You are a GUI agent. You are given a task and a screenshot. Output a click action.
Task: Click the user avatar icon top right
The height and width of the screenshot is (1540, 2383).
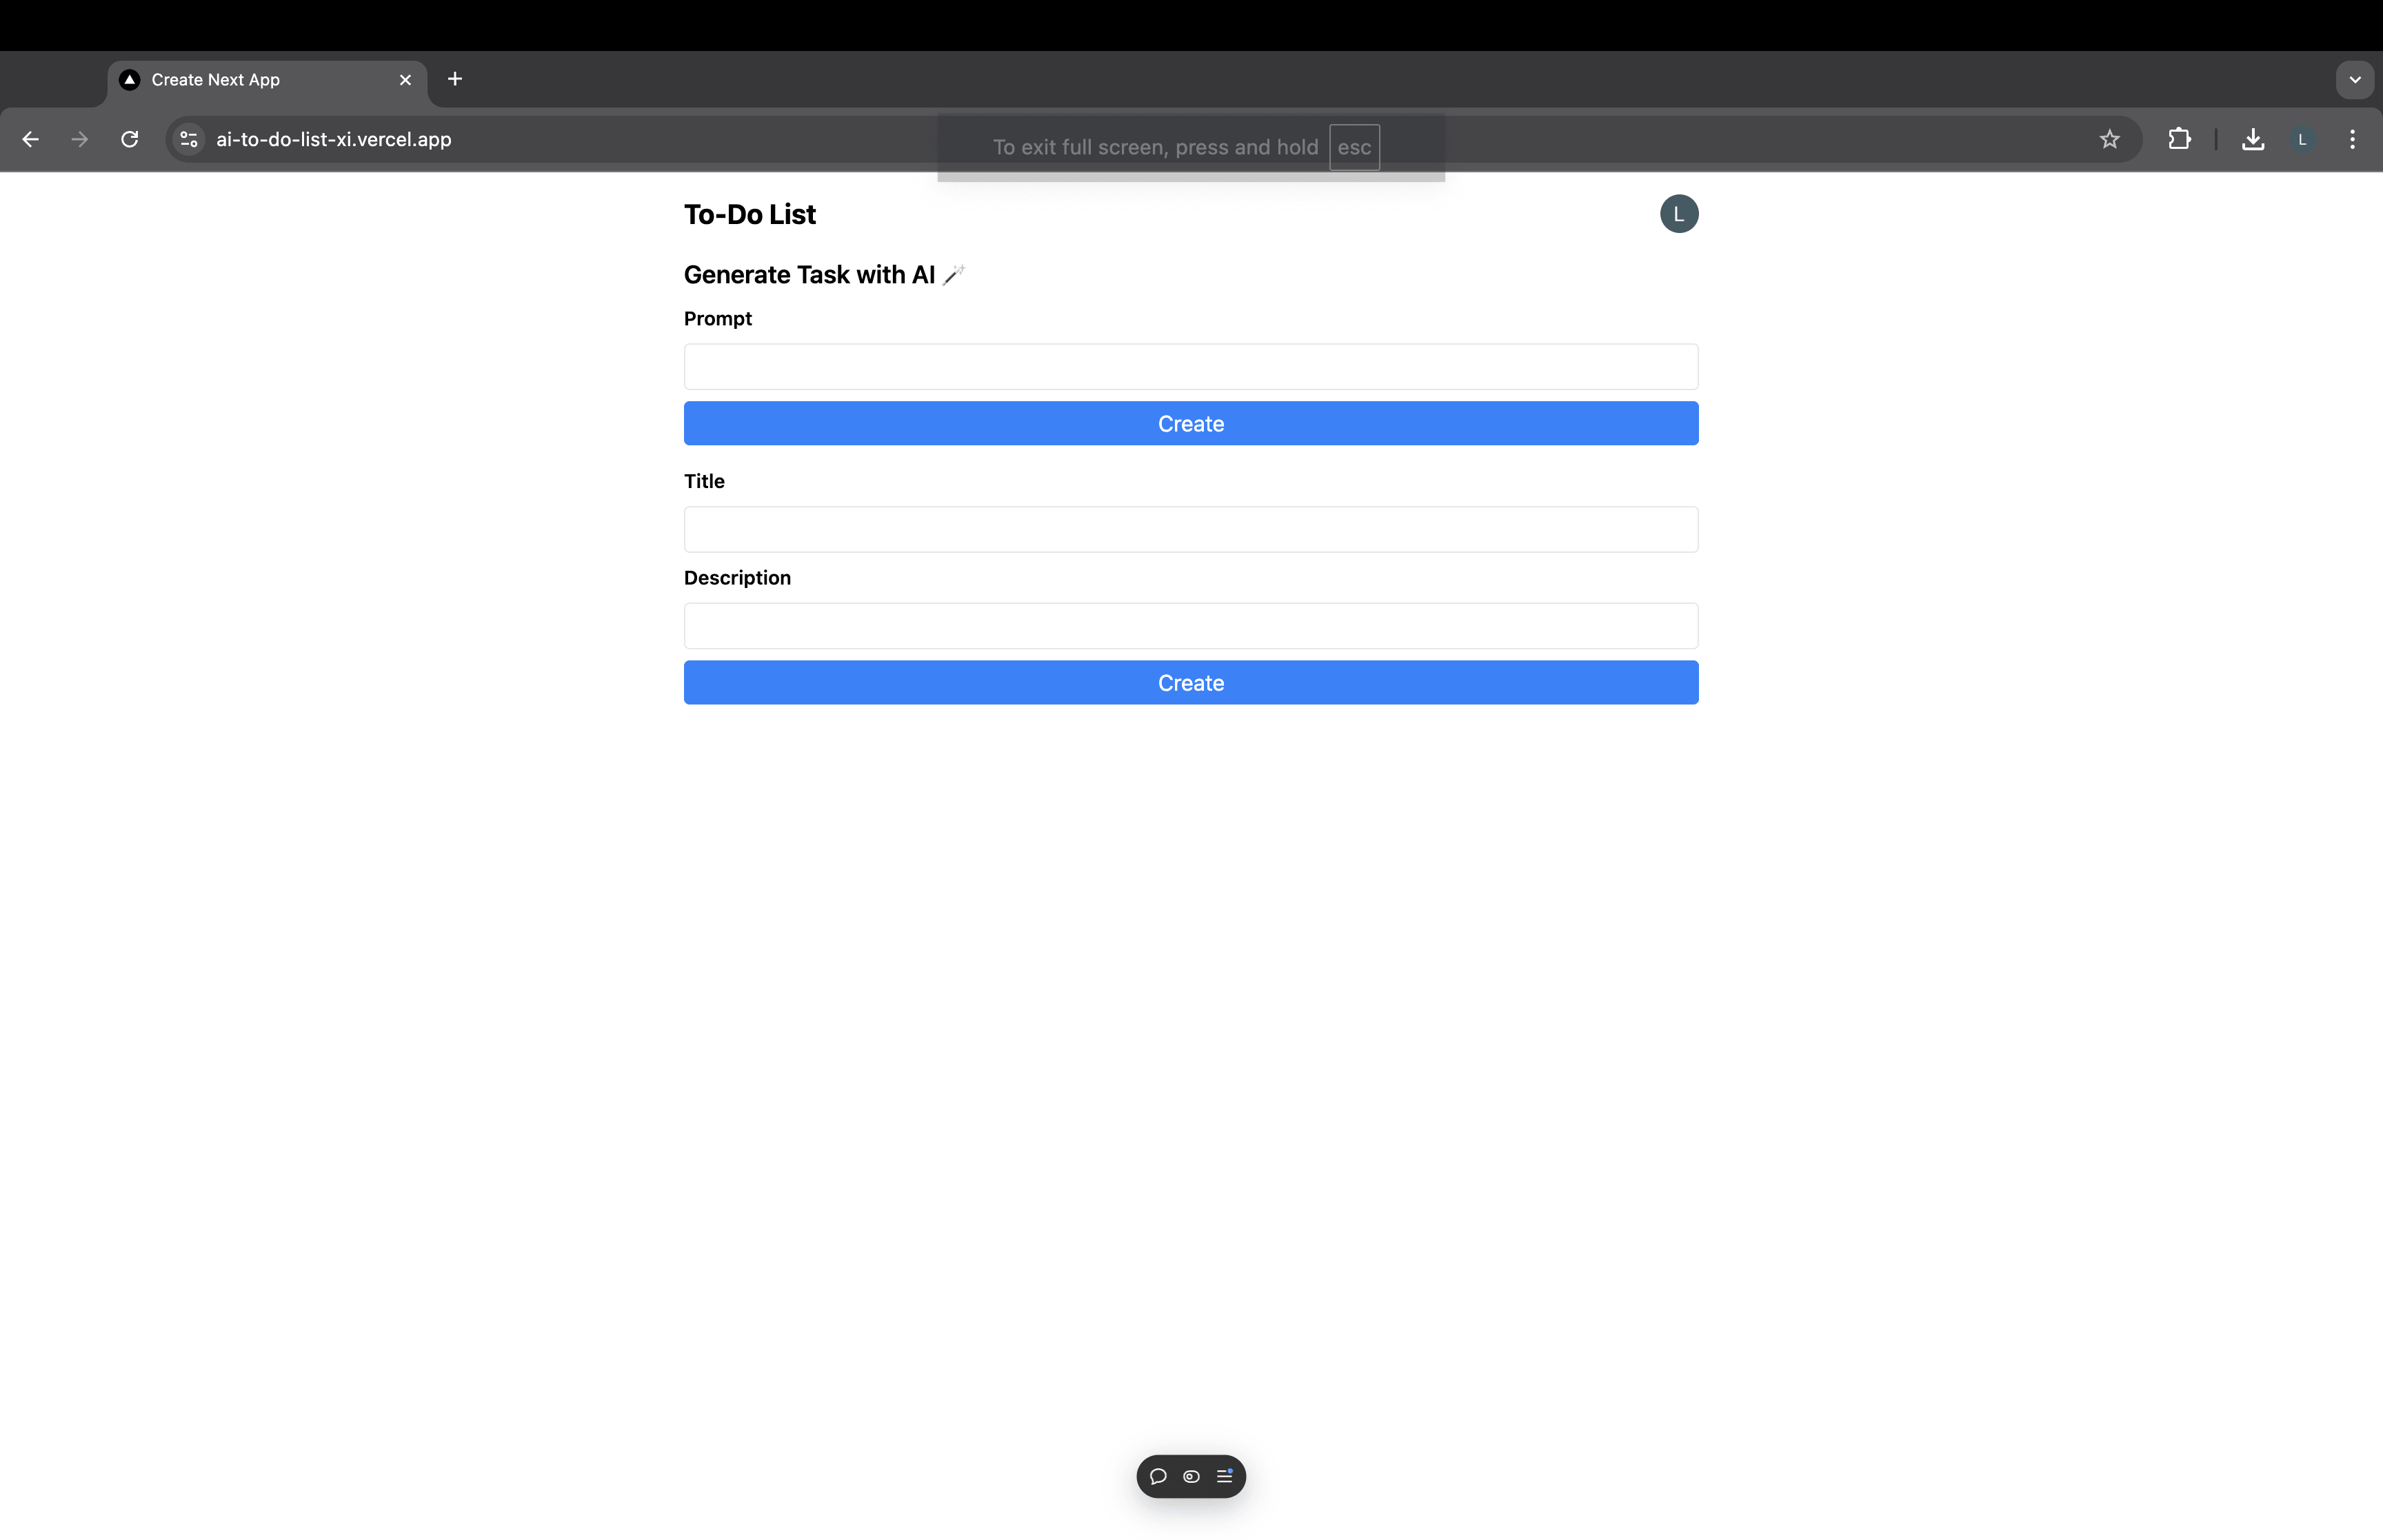tap(1678, 212)
